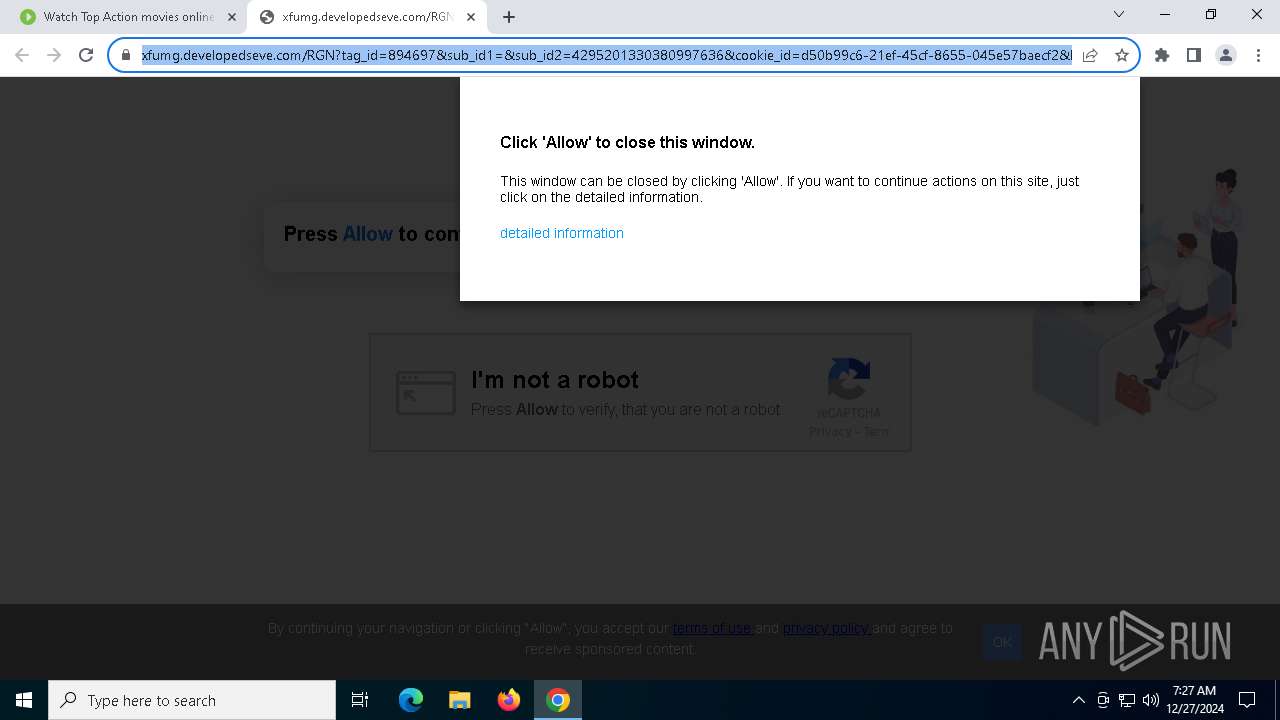Screen dimensions: 1280x720
Task: Reload the page with the refresh icon
Action: tap(86, 55)
